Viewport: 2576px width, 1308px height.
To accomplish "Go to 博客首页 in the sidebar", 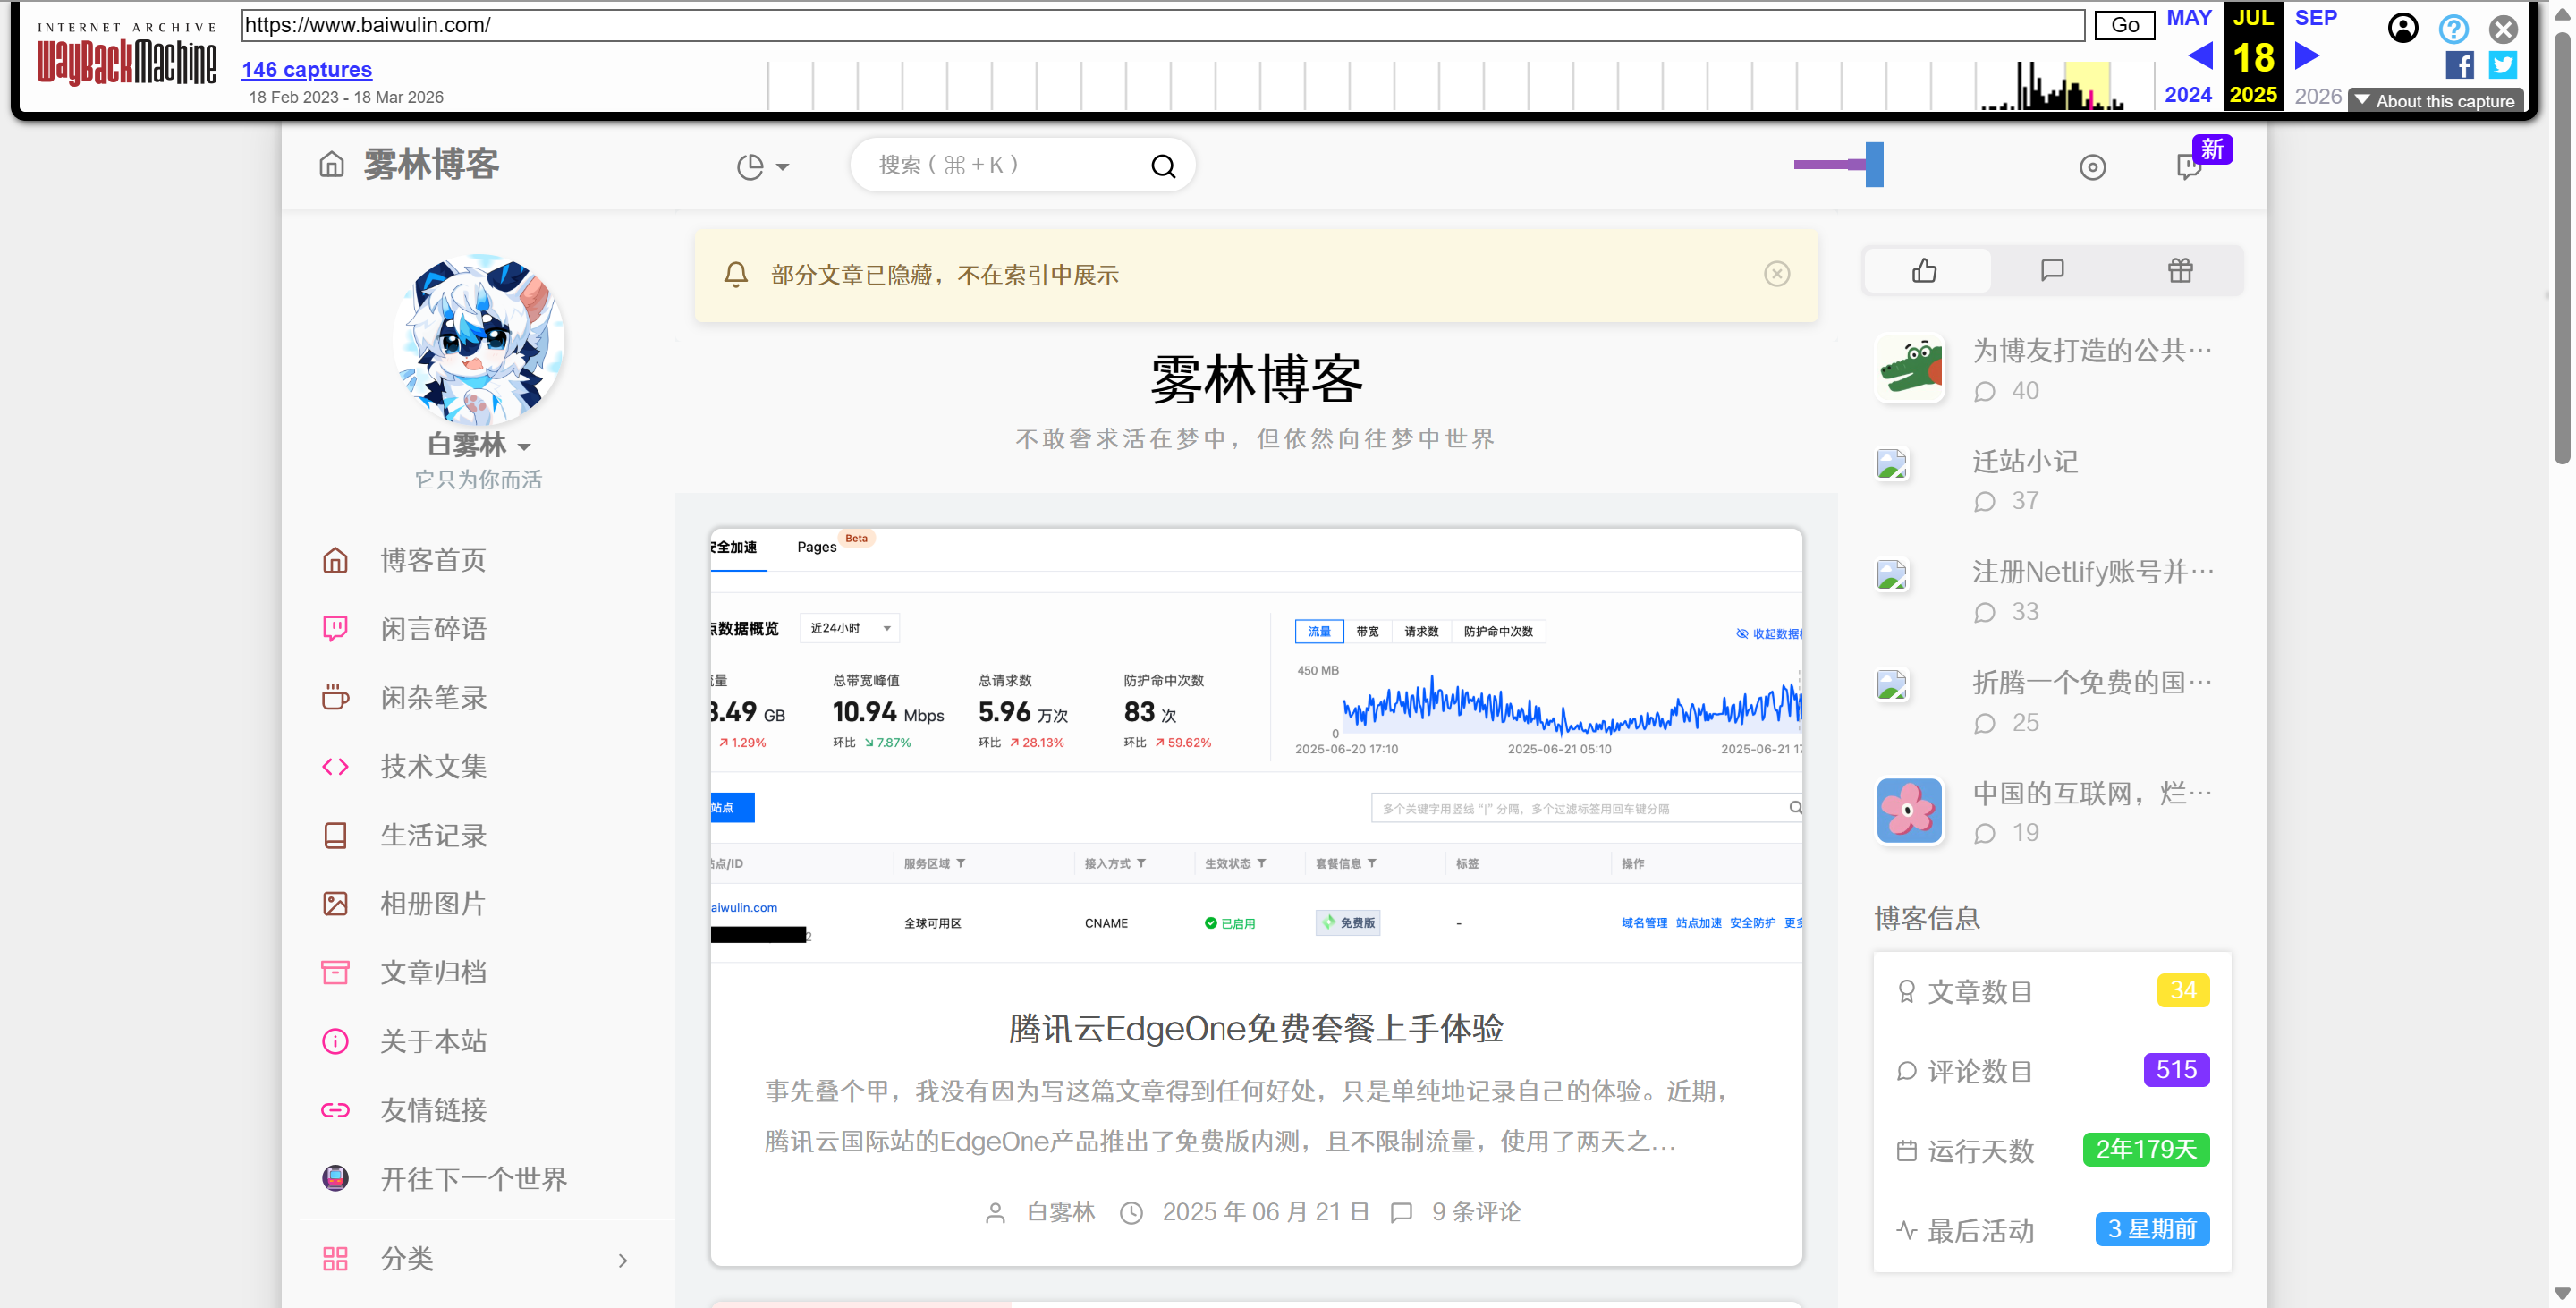I will (x=433, y=560).
